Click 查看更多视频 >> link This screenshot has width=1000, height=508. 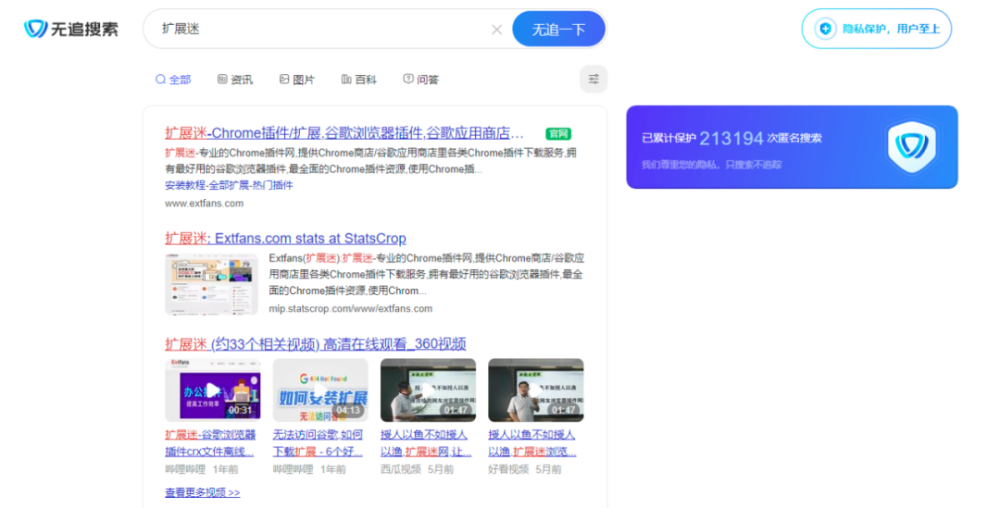pyautogui.click(x=203, y=493)
